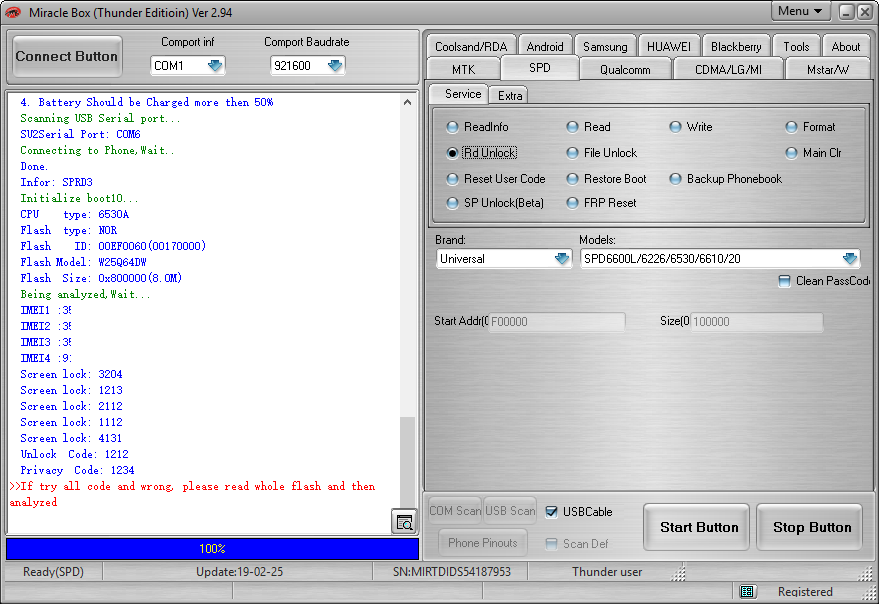
Task: Select the Write radio option
Action: click(x=691, y=127)
